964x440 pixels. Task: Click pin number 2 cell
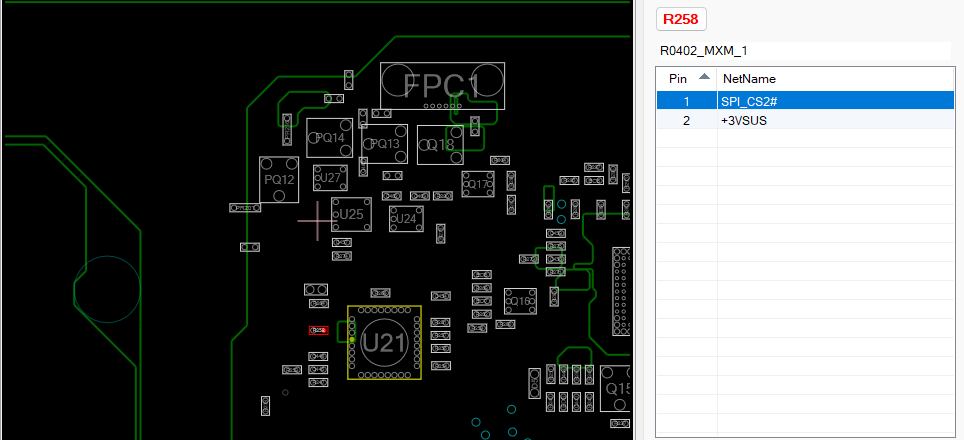pyautogui.click(x=687, y=121)
